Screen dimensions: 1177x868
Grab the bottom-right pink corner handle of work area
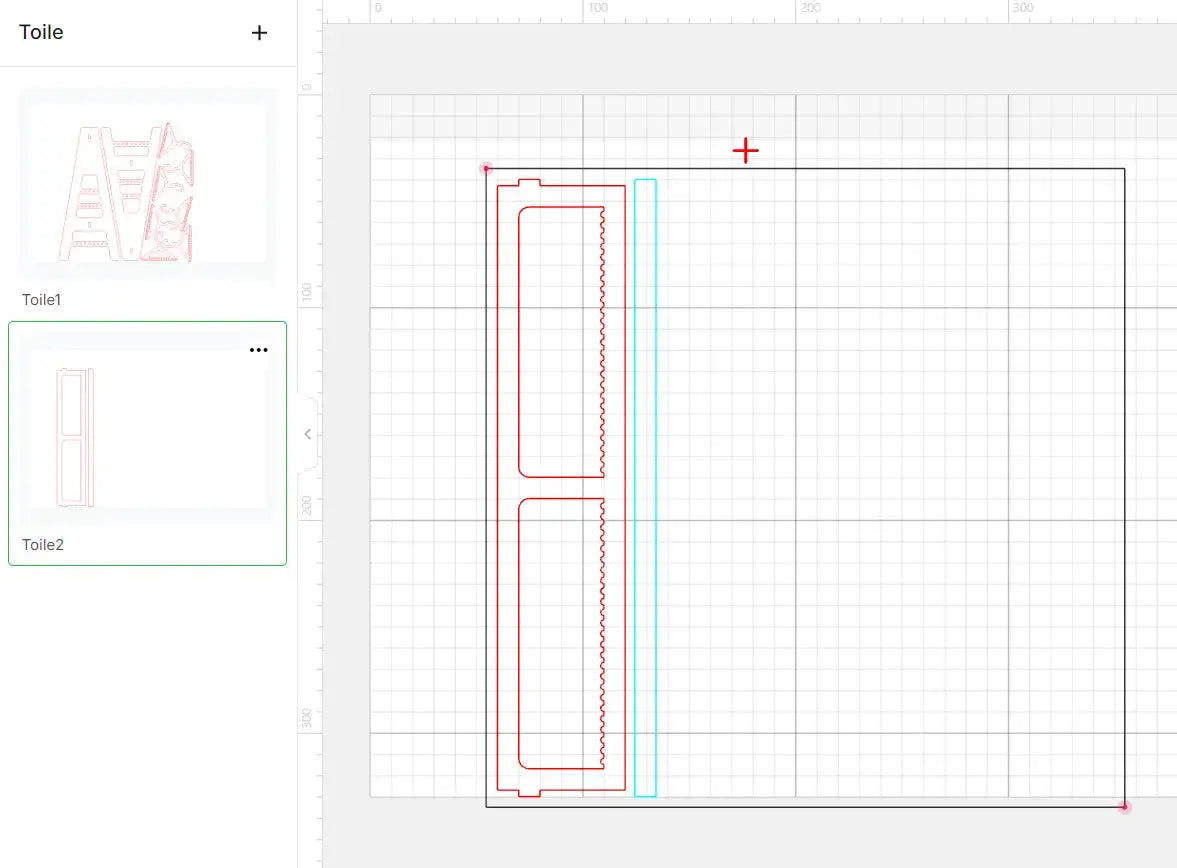tap(1124, 806)
